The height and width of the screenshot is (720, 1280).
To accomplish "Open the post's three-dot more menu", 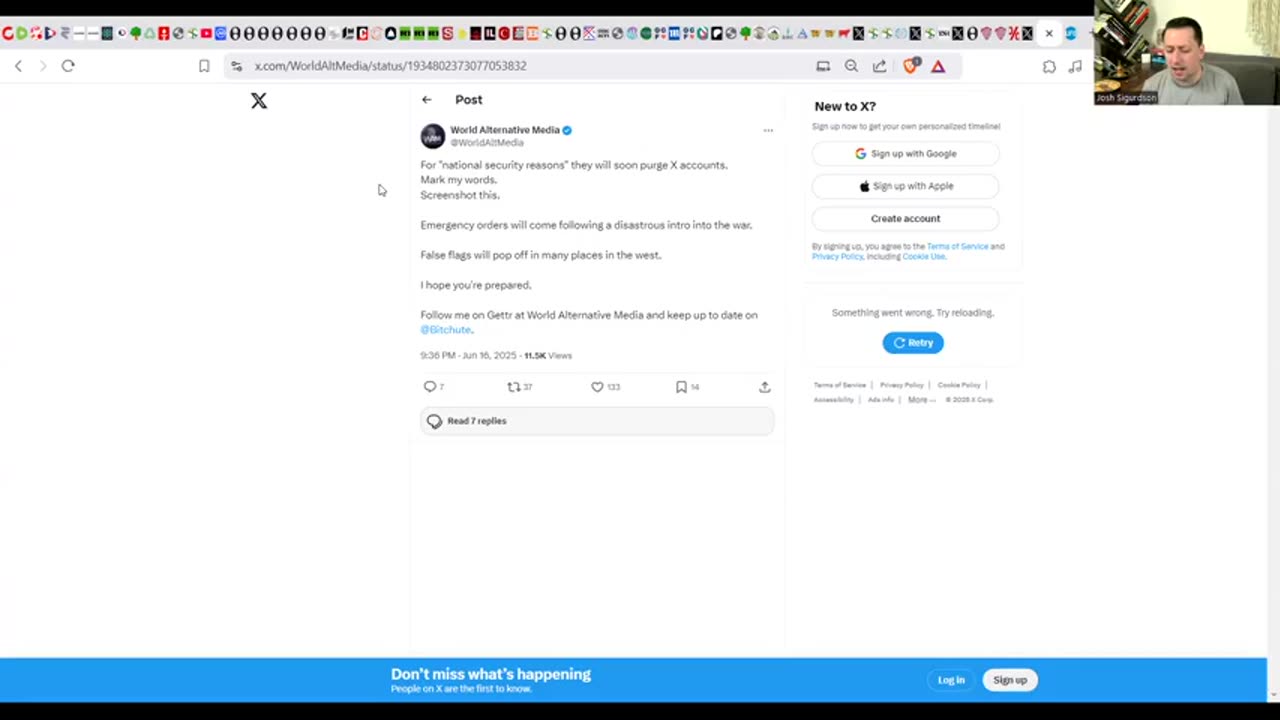I will point(768,131).
